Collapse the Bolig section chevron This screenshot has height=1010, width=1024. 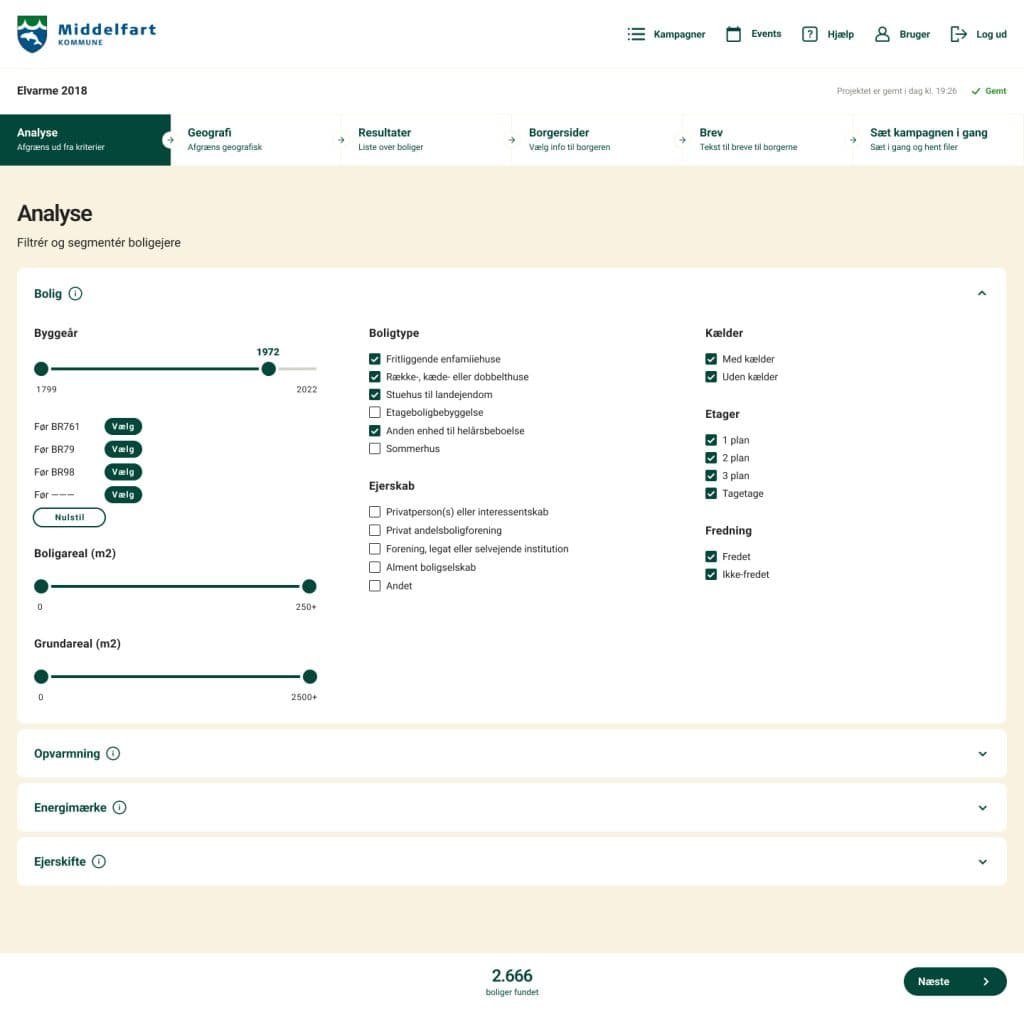pos(982,294)
